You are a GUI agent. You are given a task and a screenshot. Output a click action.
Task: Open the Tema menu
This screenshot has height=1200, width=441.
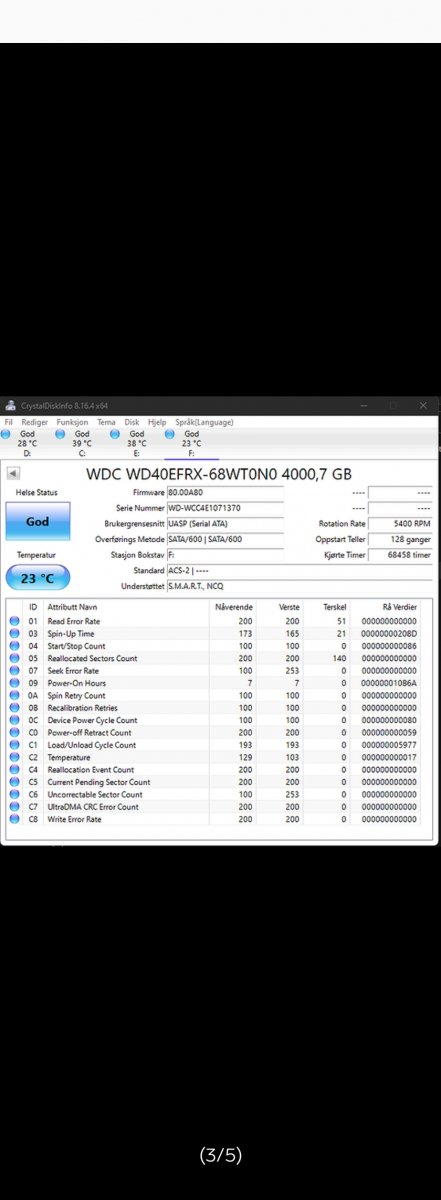106,423
